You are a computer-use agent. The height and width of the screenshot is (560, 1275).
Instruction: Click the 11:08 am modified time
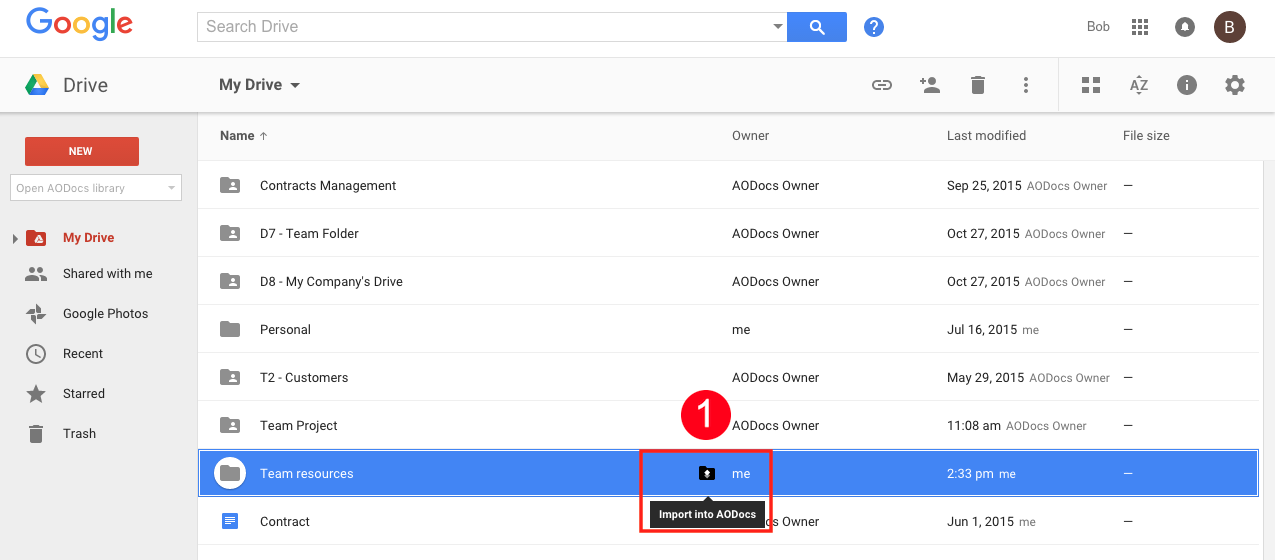point(974,426)
